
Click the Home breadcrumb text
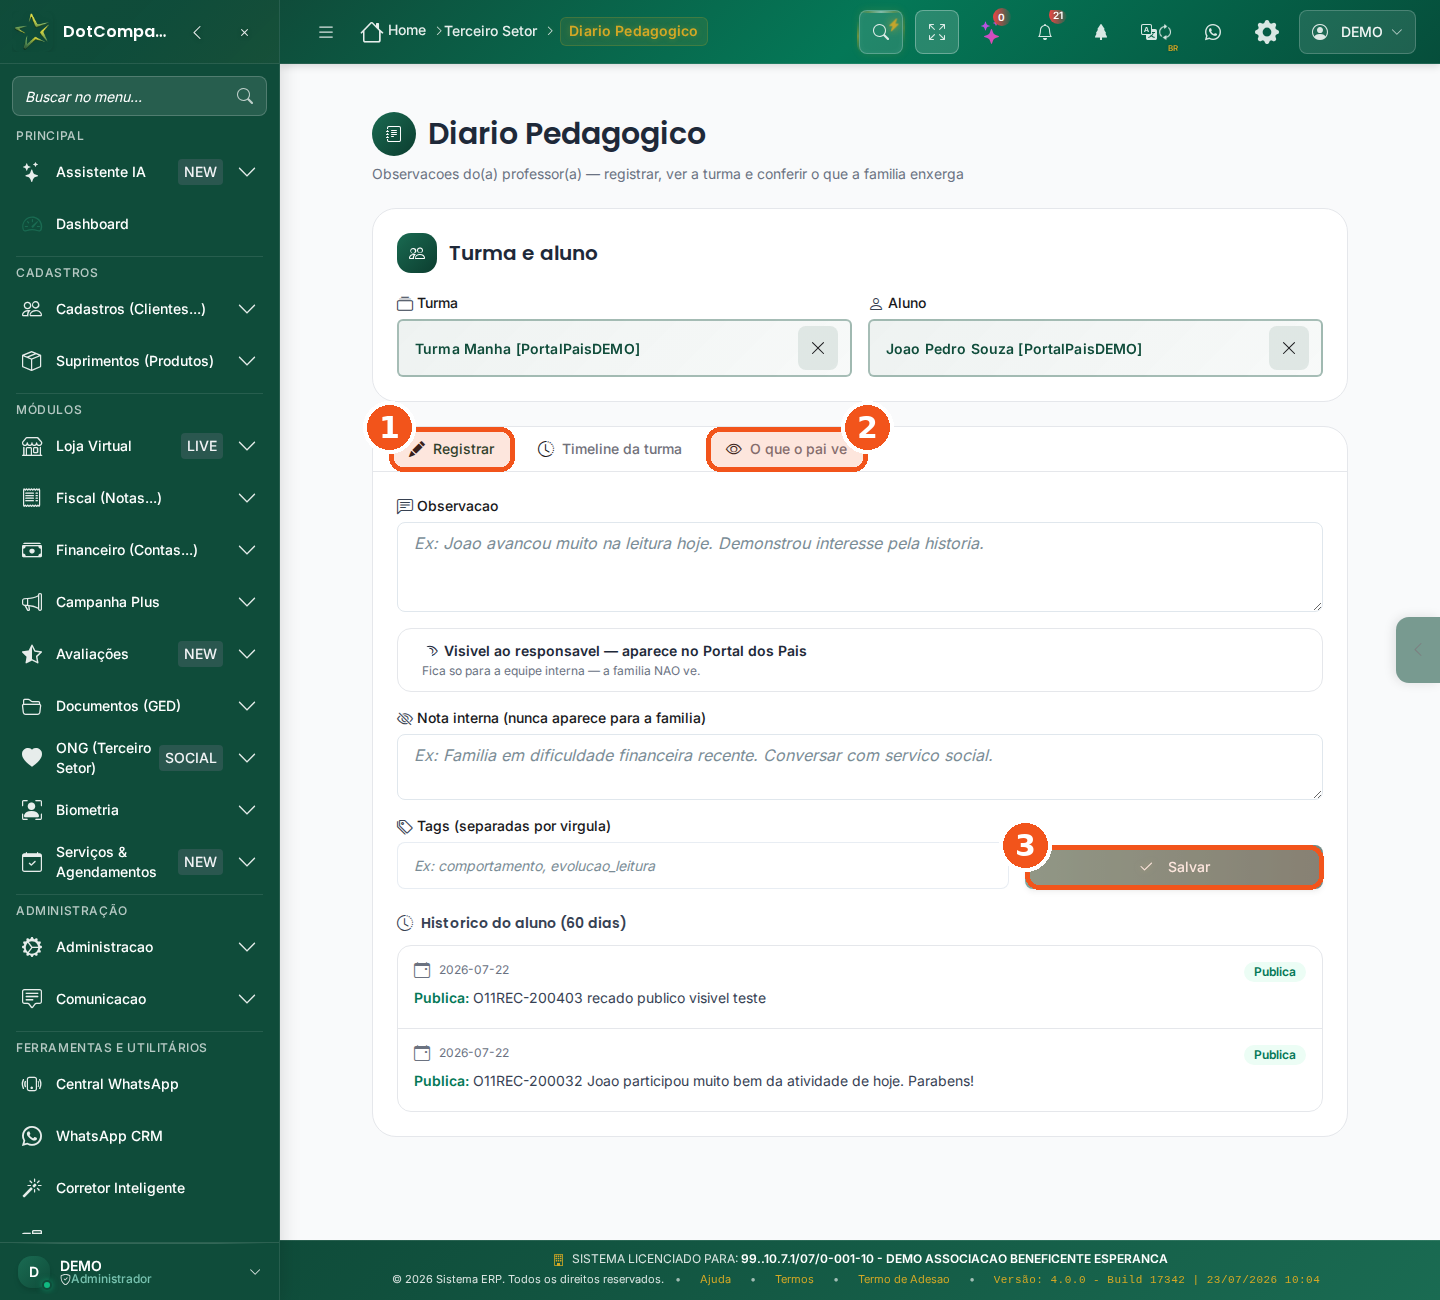pos(407,31)
